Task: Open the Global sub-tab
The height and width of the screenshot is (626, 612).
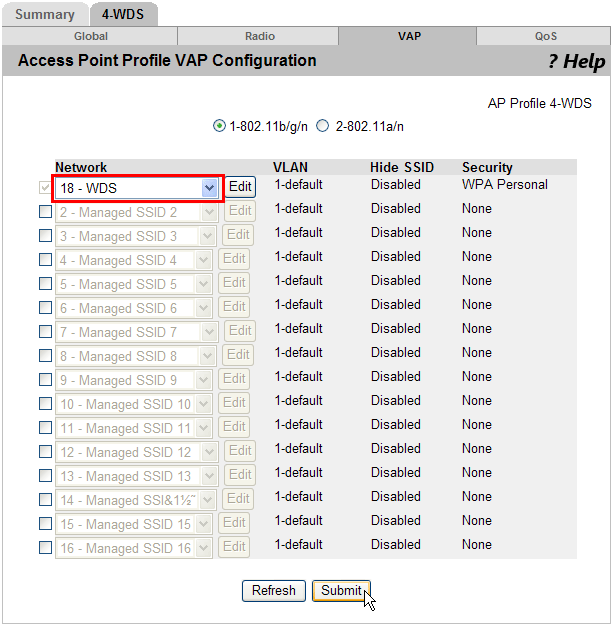Action: point(90,36)
